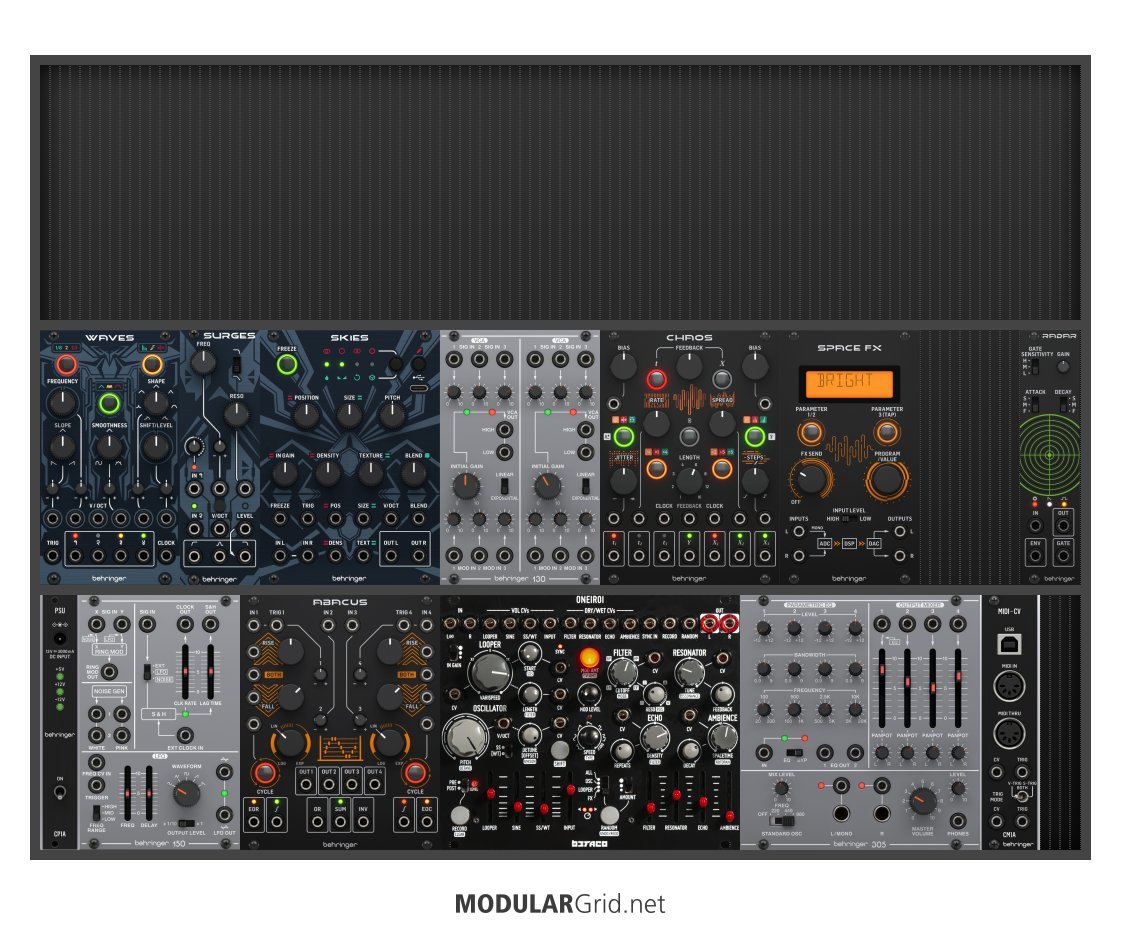1121x925 pixels.
Task: Click the RECORD button on Oneiroi
Action: [x=459, y=815]
